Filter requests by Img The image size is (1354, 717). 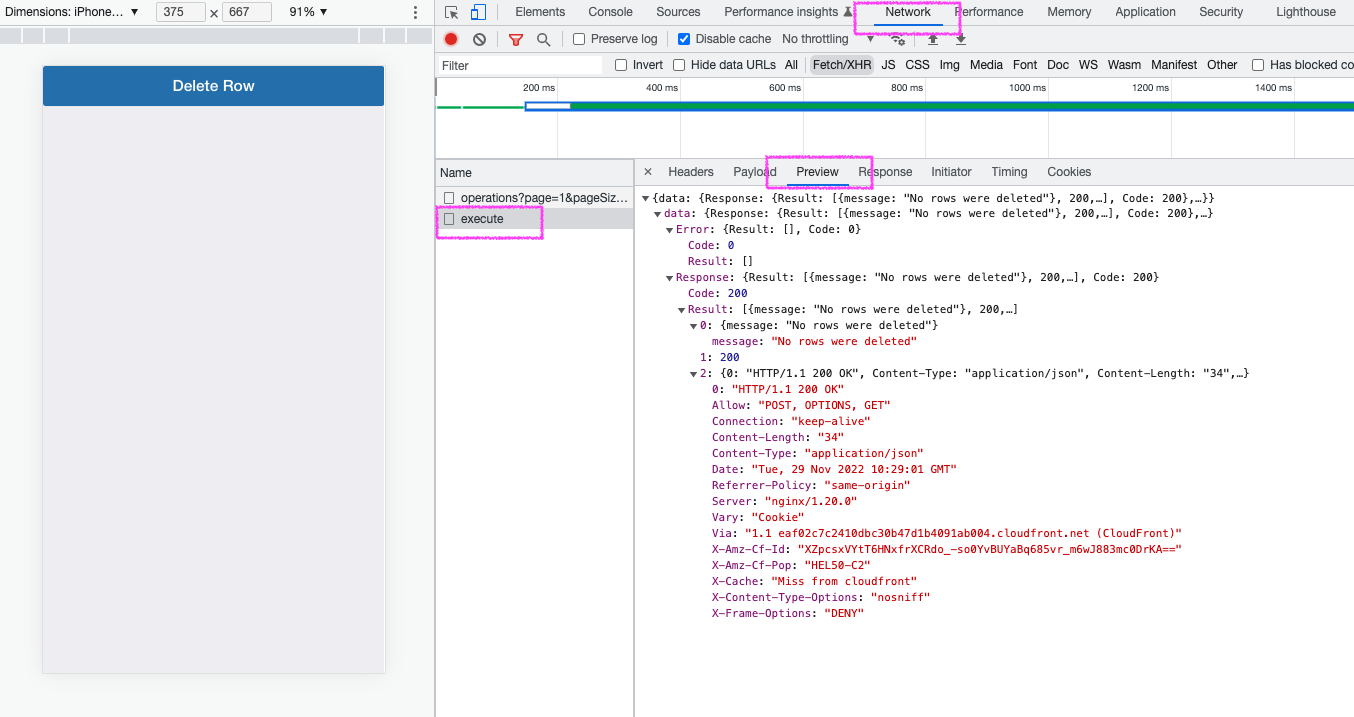tap(949, 65)
